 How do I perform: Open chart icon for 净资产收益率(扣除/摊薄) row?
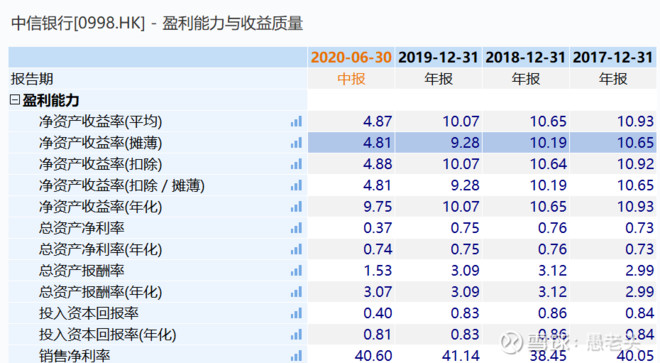pos(296,185)
